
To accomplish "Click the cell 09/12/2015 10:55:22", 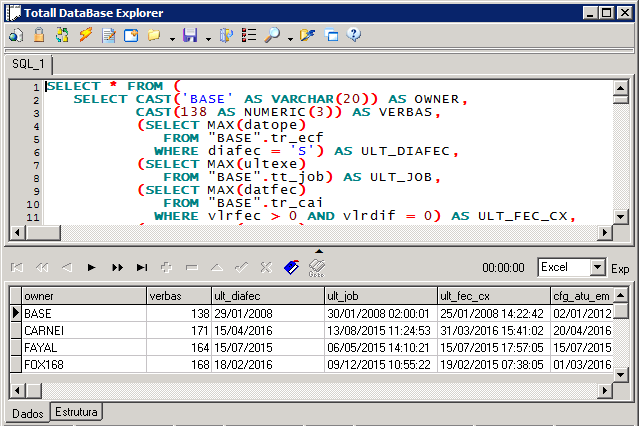I will pos(381,364).
